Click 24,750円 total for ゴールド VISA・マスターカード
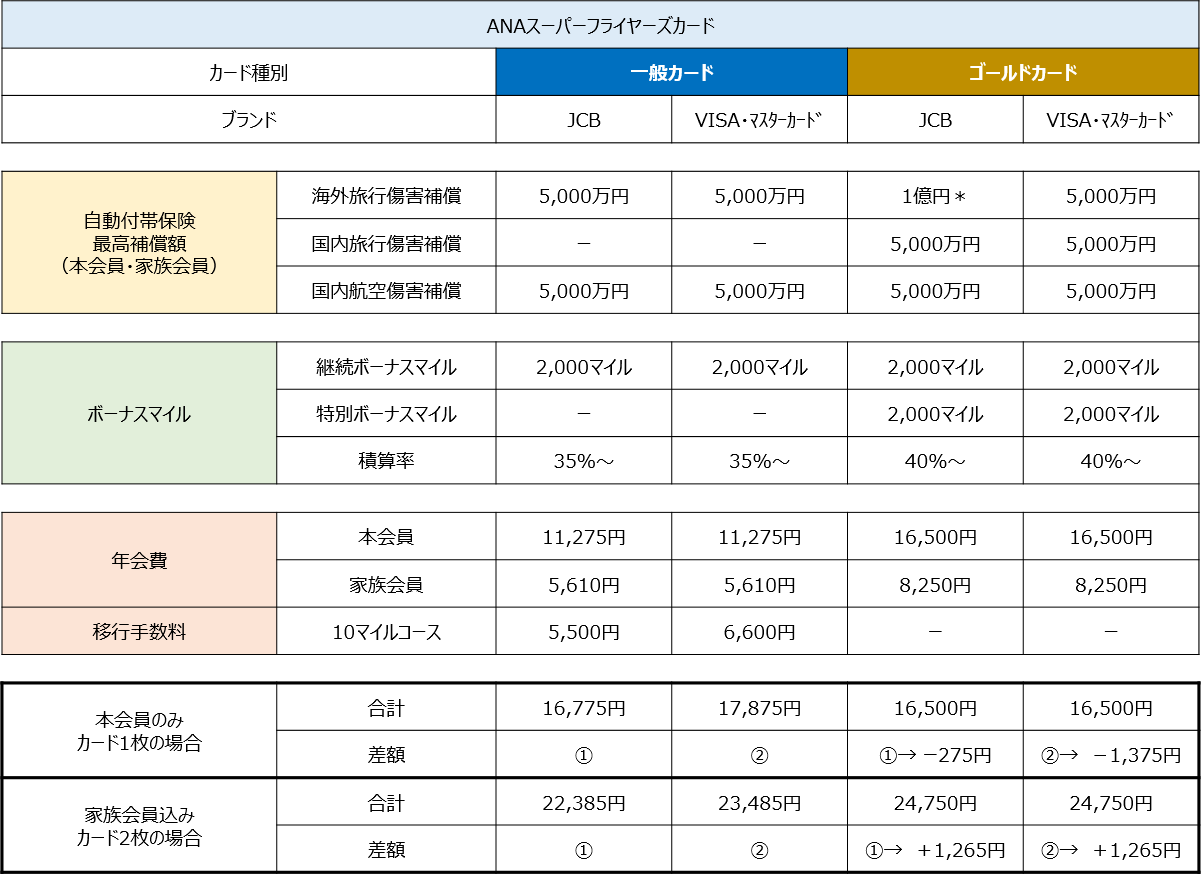 coord(1111,802)
